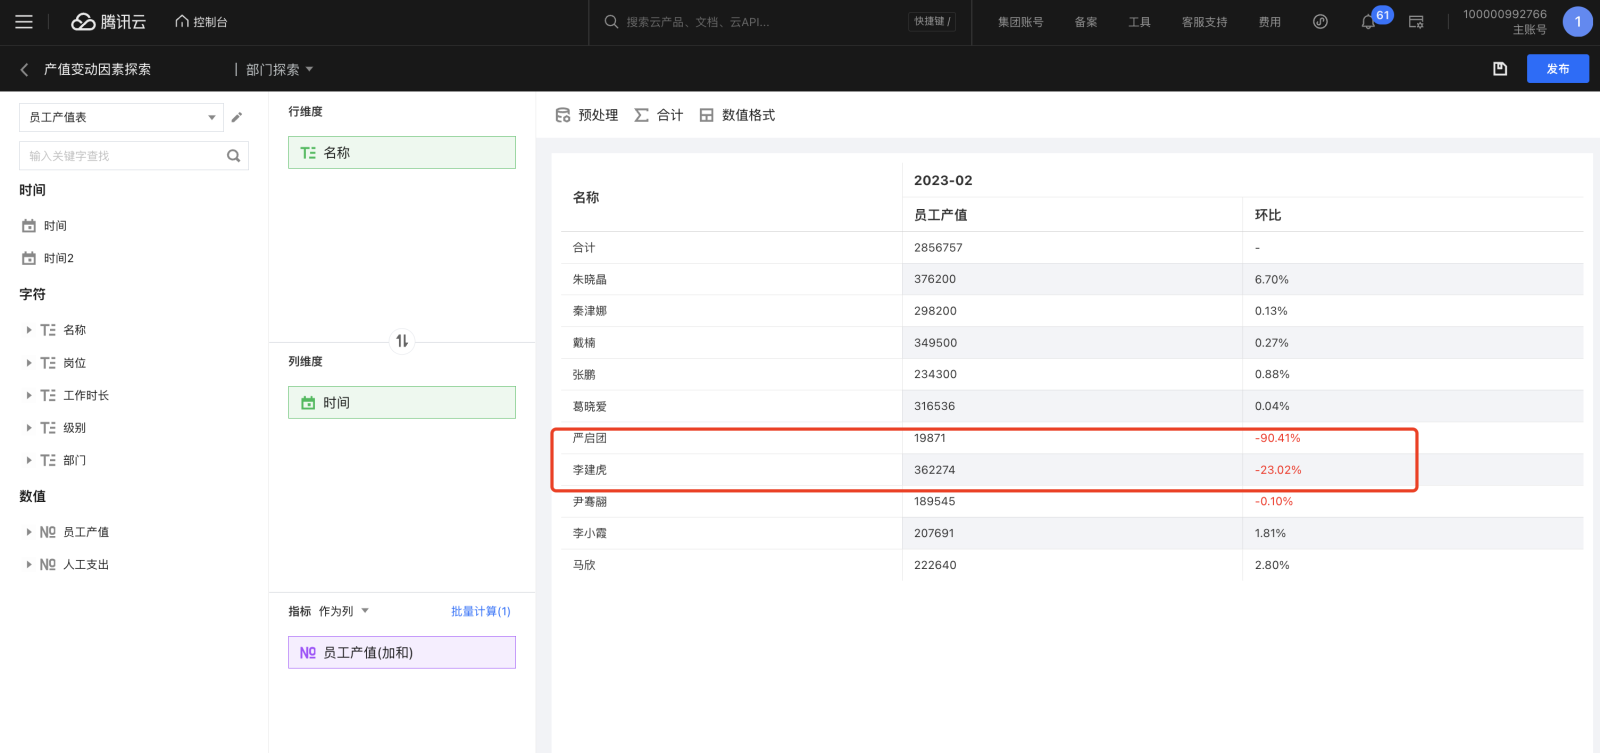Image resolution: width=1600 pixels, height=753 pixels.
Task: Open the 集团账号 menu
Action: coord(1020,22)
